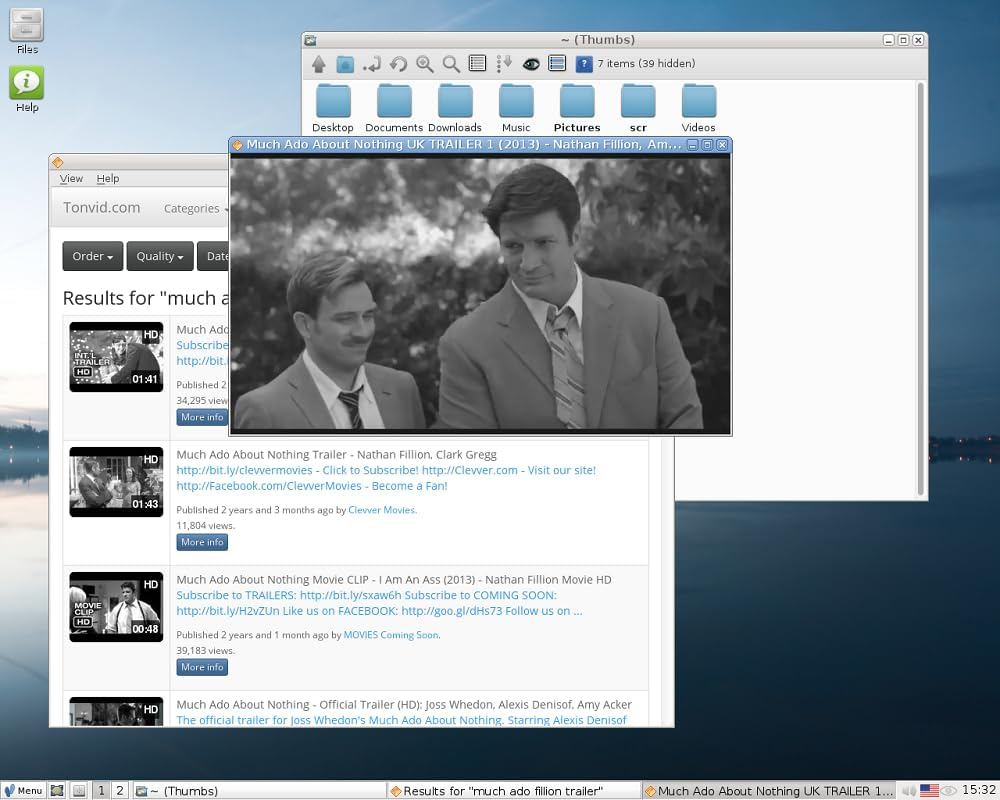This screenshot has height=800, width=1000.
Task: Open Help from the desktop icon
Action: [25, 80]
